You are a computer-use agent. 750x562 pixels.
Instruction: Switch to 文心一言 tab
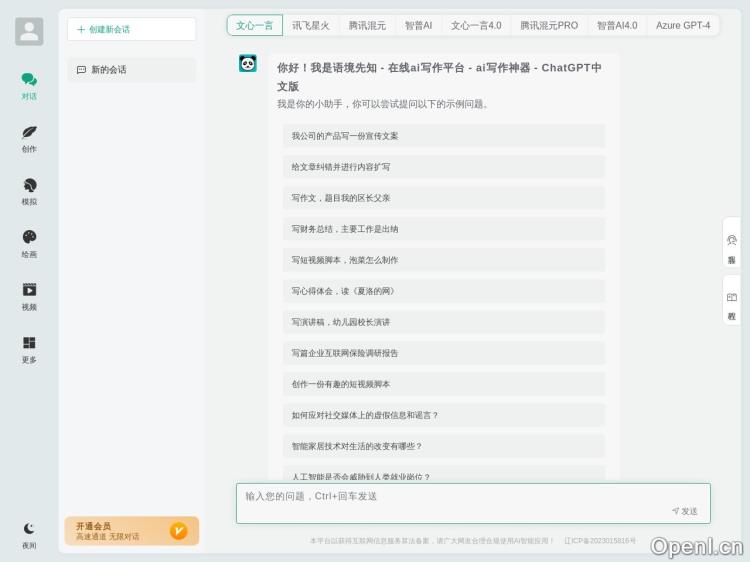[254, 25]
